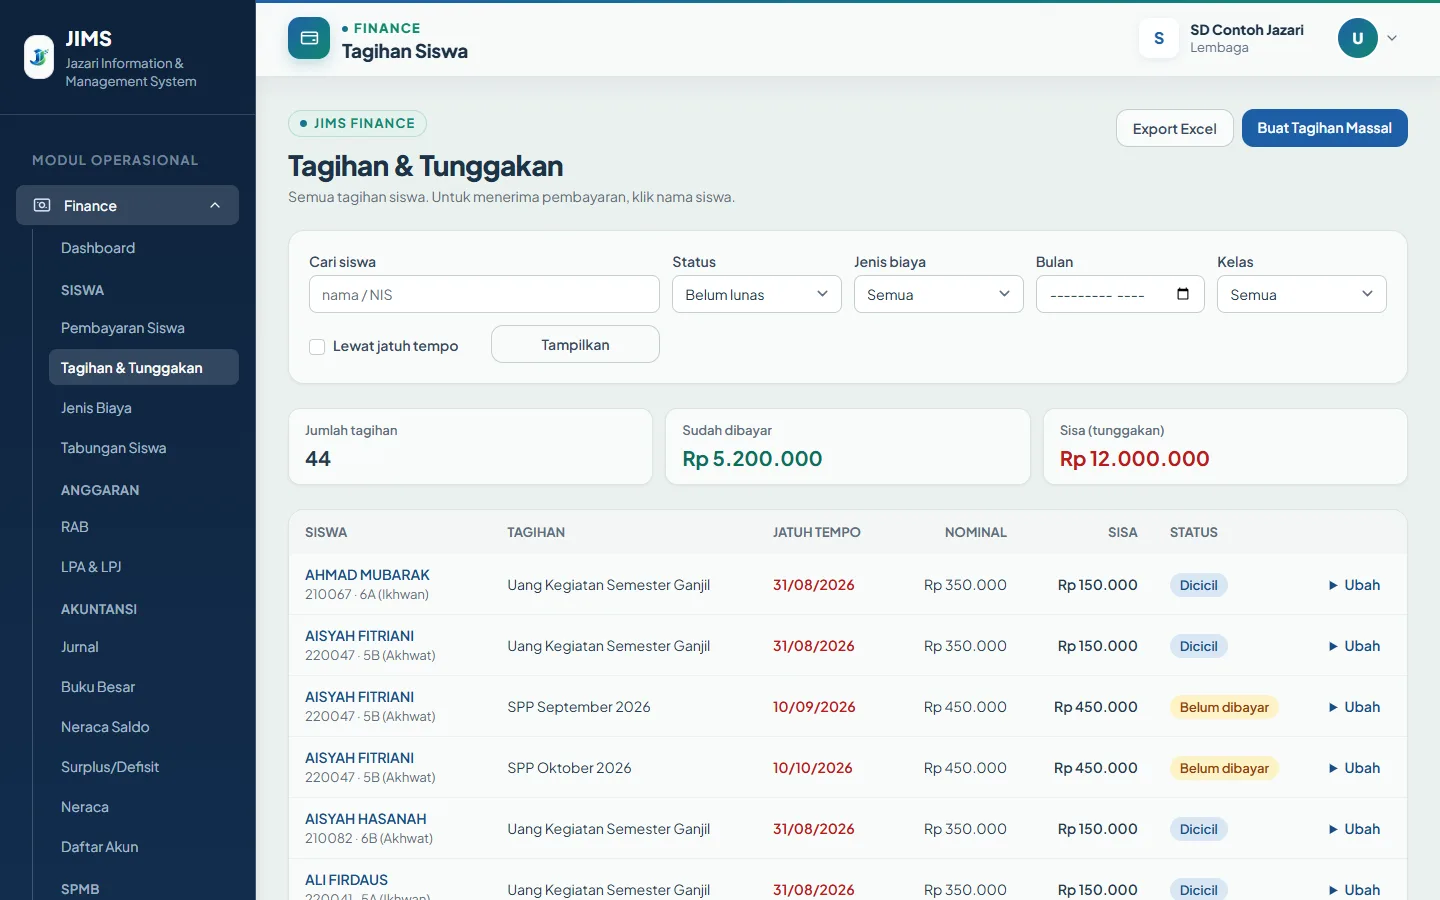1440x900 pixels.
Task: Open the calendar picker in Bulan field
Action: pyautogui.click(x=1183, y=294)
